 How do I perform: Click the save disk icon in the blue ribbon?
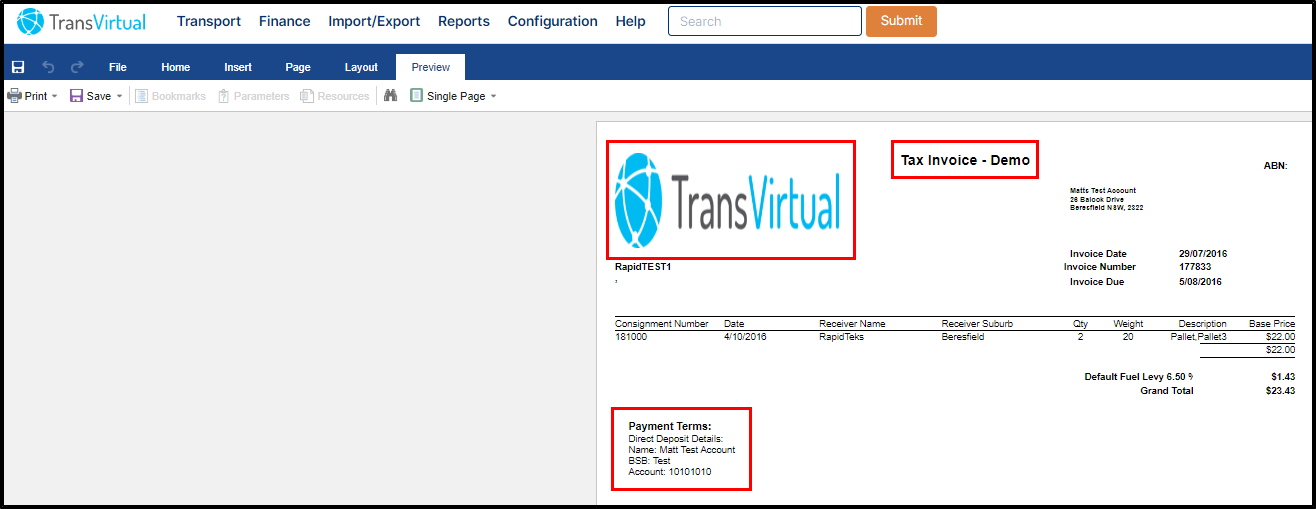18,67
